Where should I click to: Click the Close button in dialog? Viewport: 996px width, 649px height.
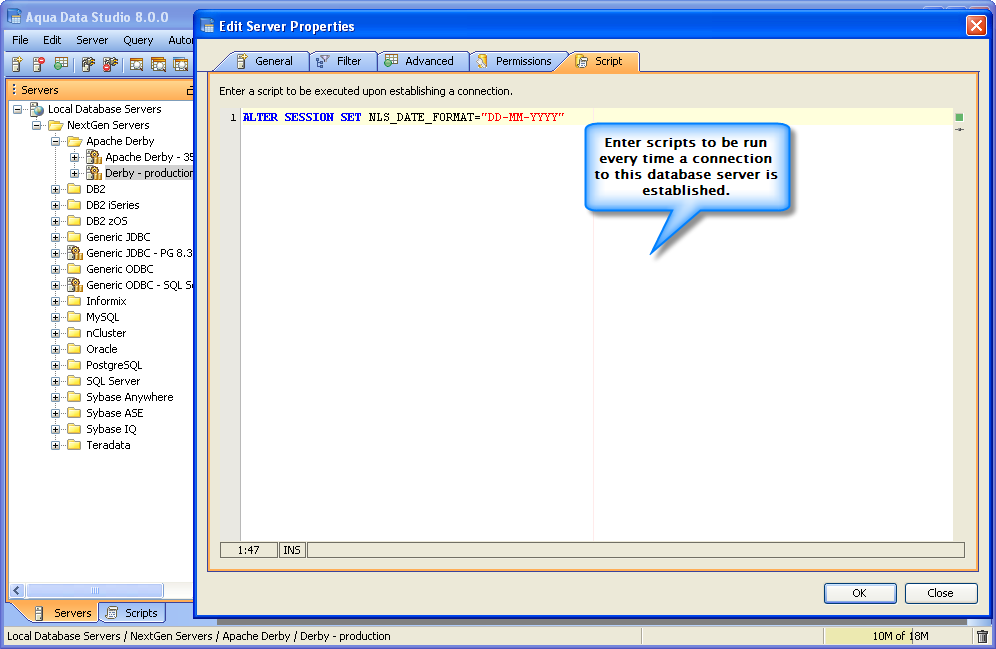(x=941, y=593)
